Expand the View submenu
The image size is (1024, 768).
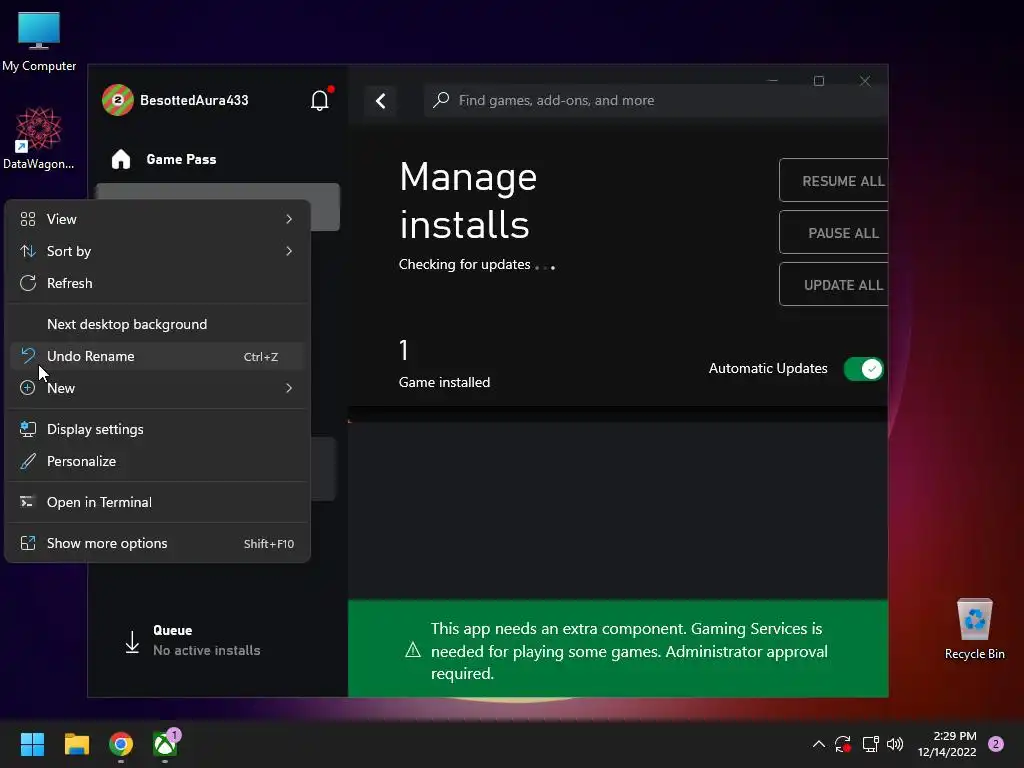(x=157, y=219)
